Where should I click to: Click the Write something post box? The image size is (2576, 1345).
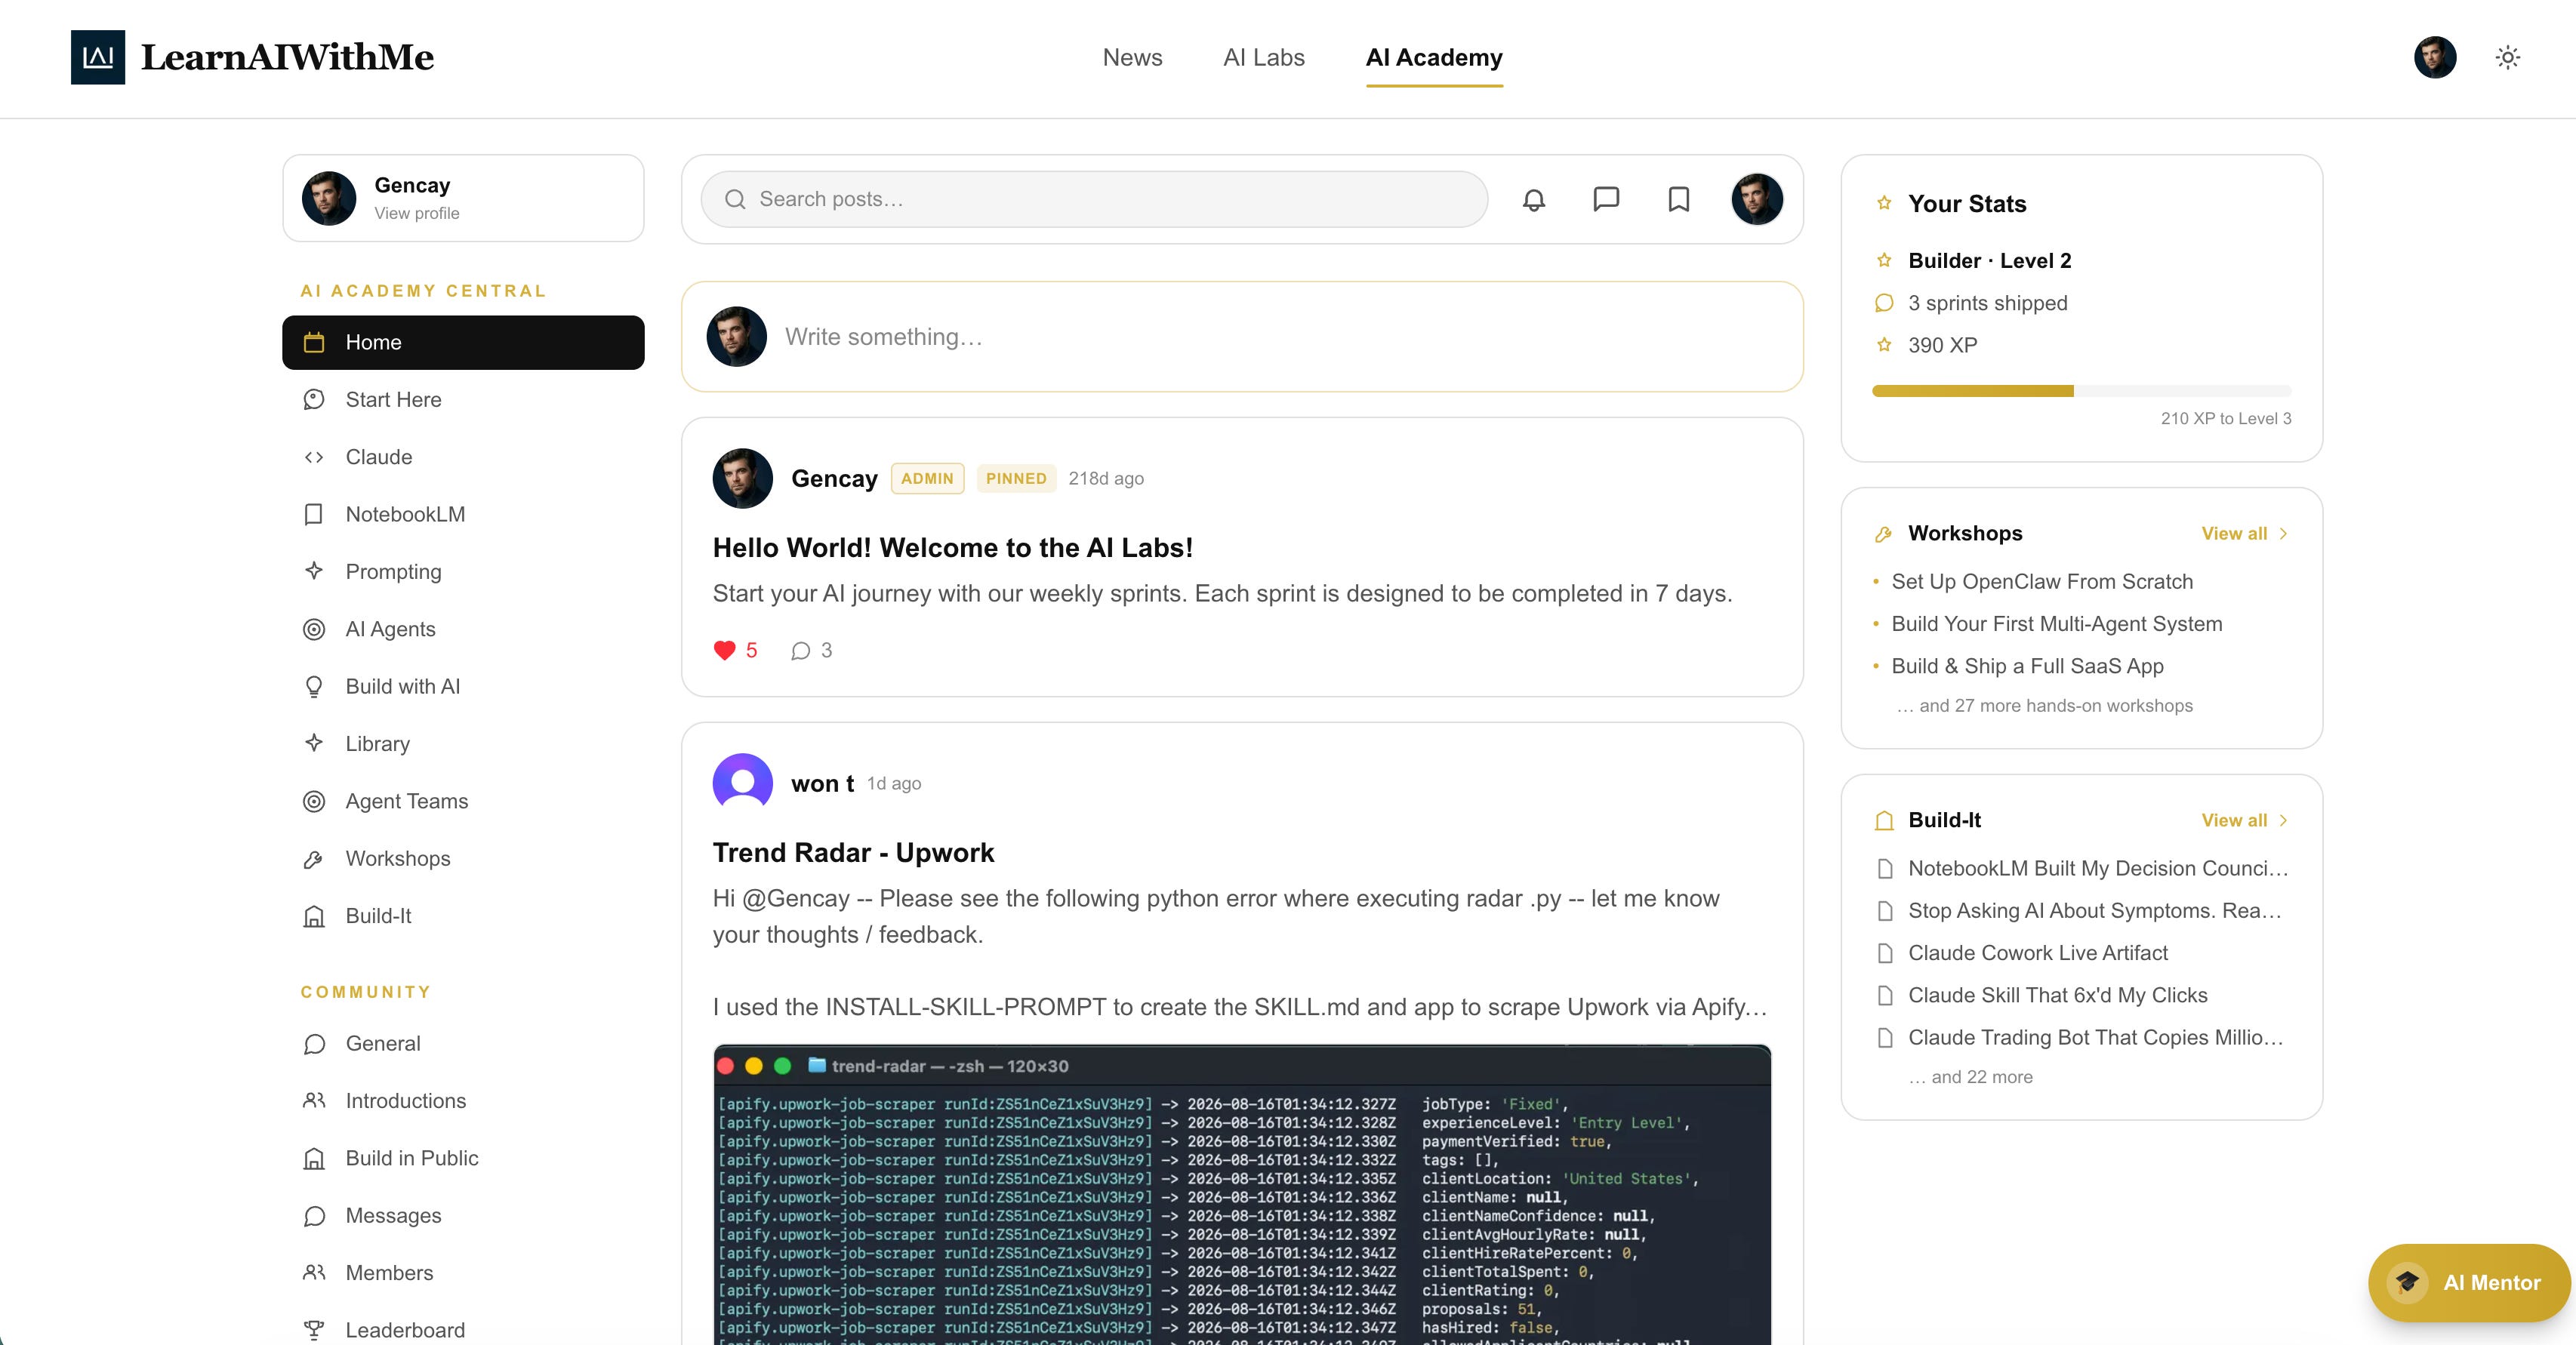1242,337
